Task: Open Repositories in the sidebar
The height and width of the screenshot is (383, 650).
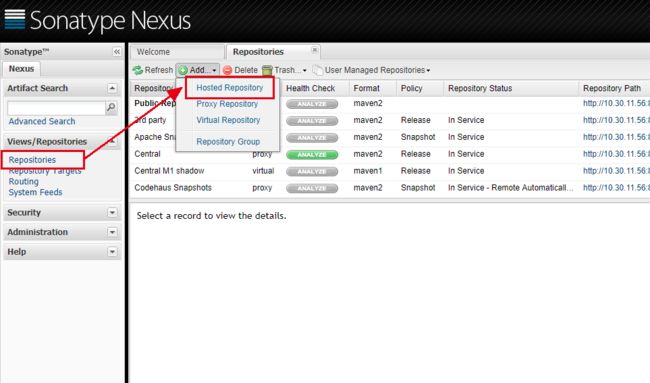Action: 32,160
